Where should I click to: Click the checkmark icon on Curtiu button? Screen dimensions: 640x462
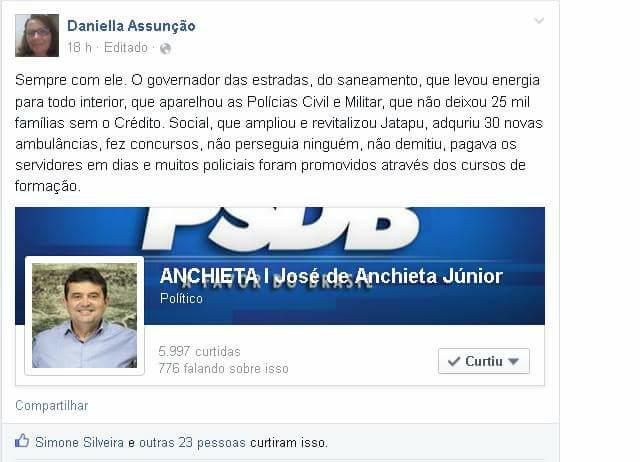(454, 361)
